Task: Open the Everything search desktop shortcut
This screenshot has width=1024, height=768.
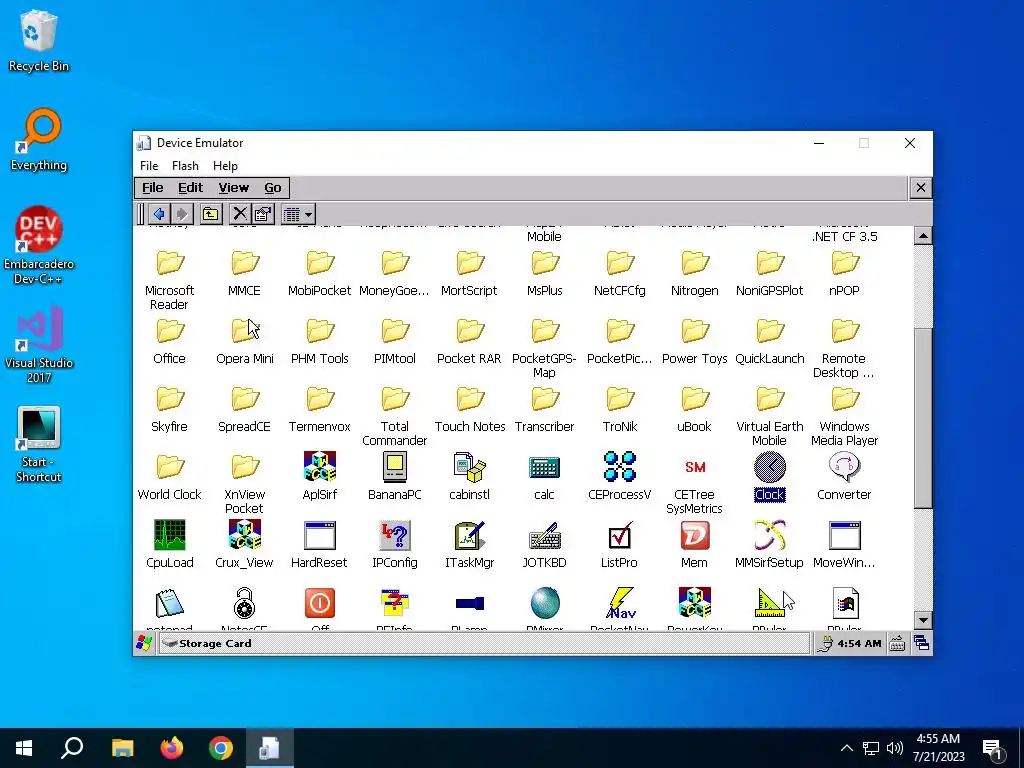Action: coord(39,140)
